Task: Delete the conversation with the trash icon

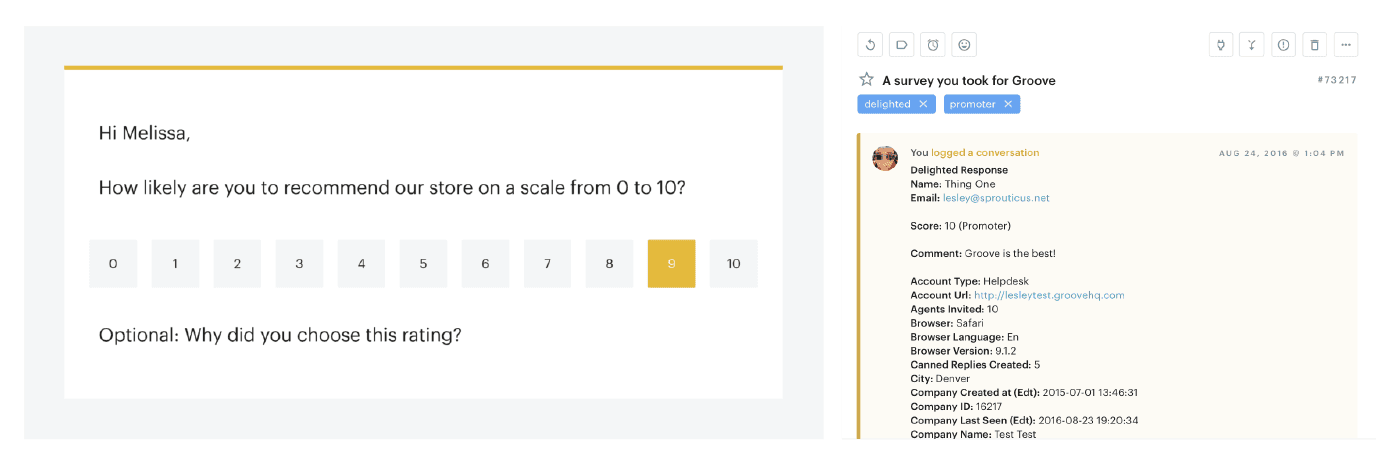Action: click(x=1315, y=44)
